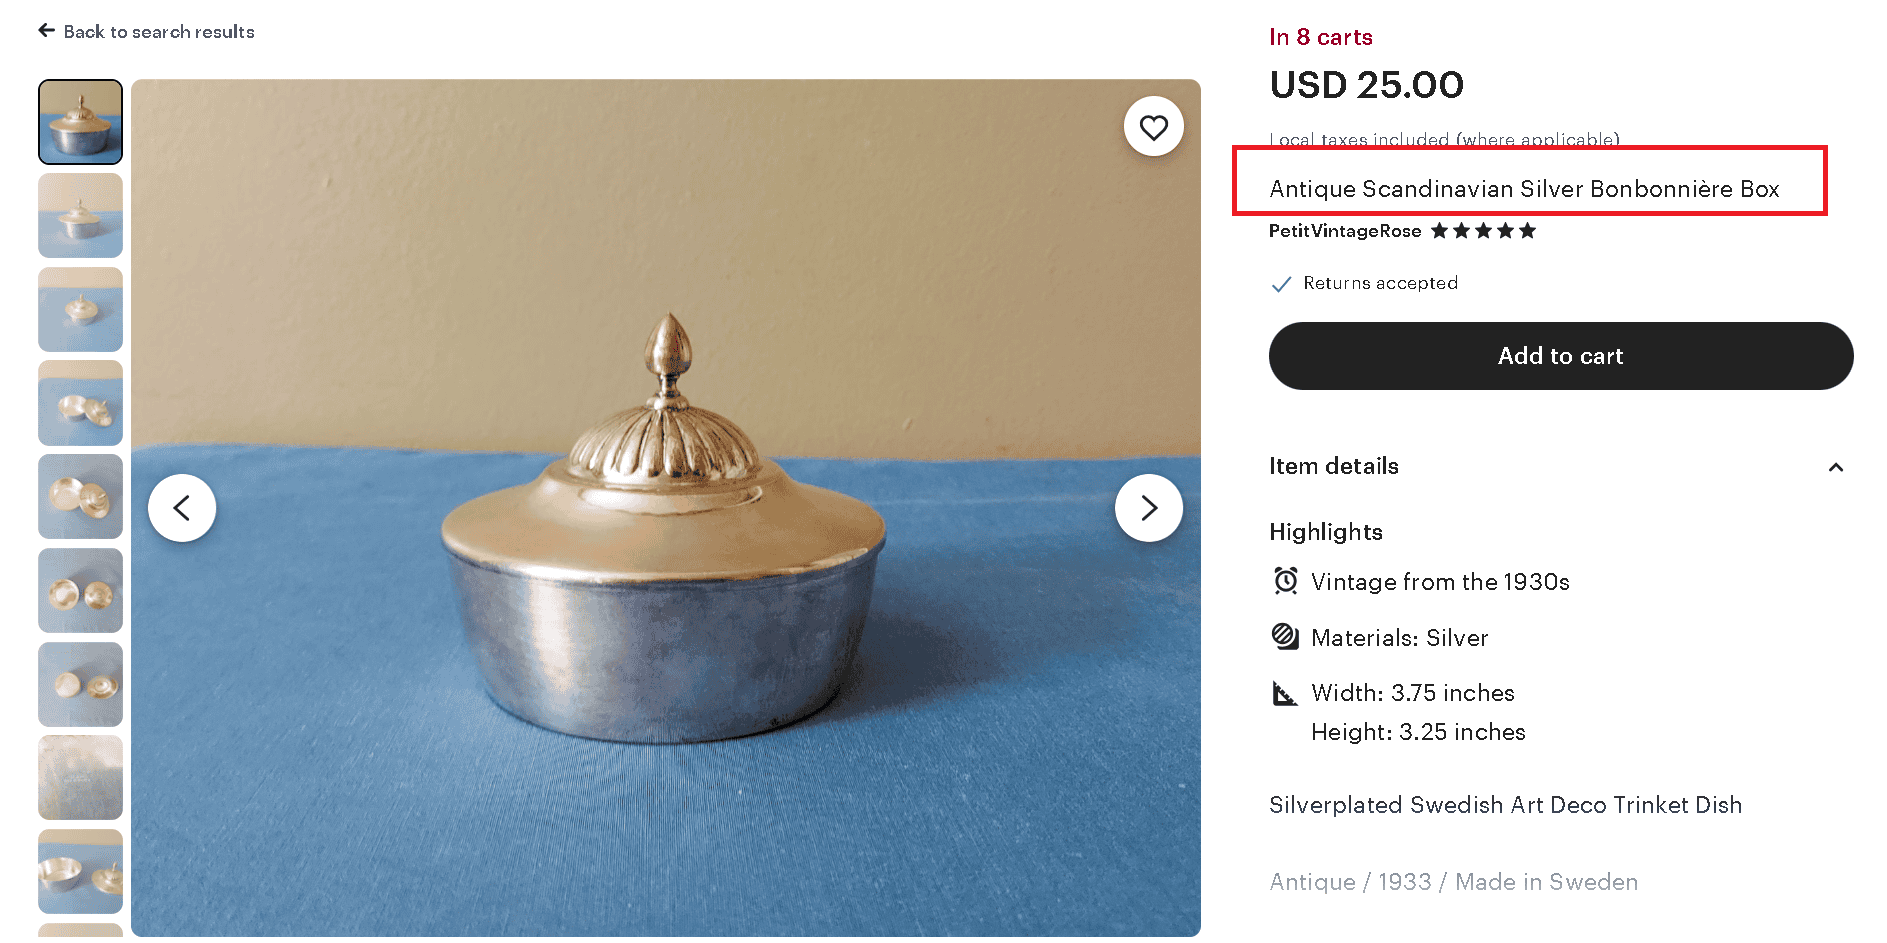Collapse the Item details section
The width and height of the screenshot is (1887, 943).
point(1835,467)
